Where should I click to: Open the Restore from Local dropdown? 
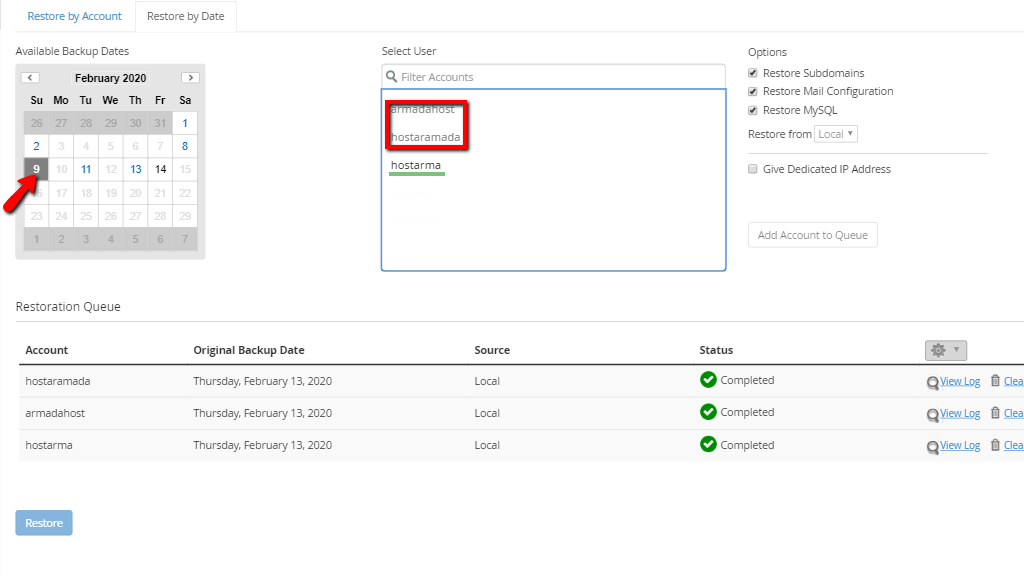(x=836, y=134)
